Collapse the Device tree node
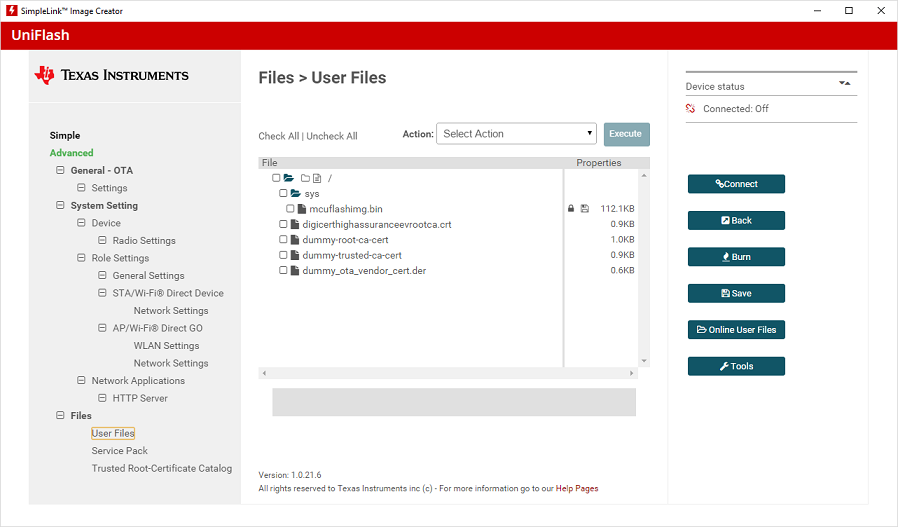The width and height of the screenshot is (898, 527). coord(81,222)
